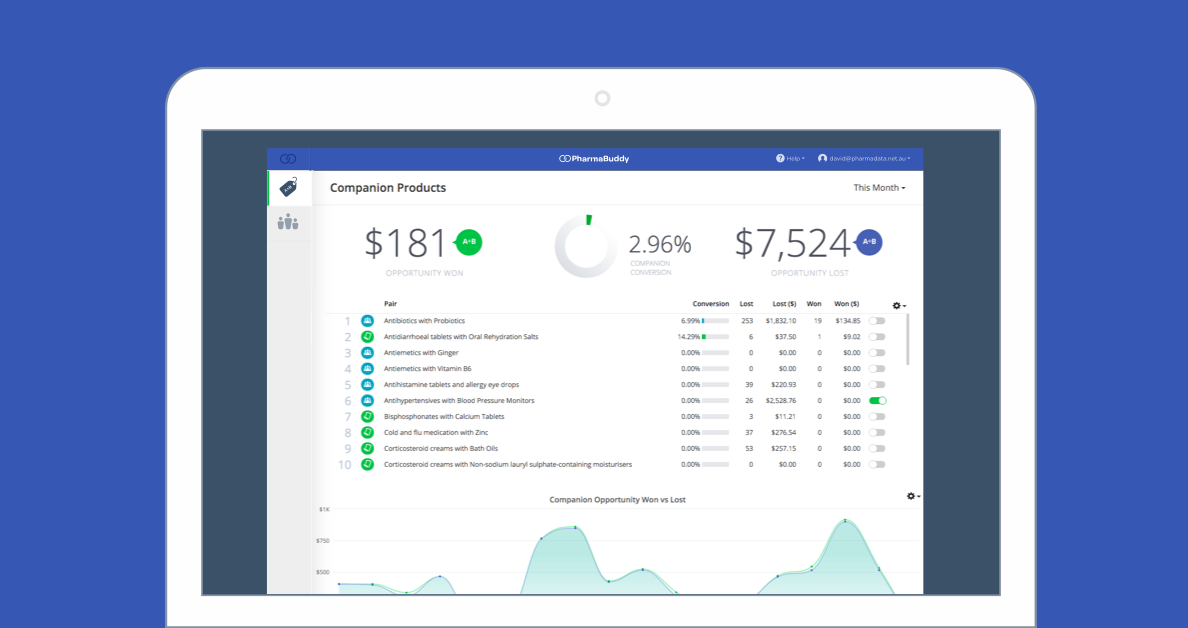Open the people group icon in sidebar
1188x628 pixels.
click(288, 222)
